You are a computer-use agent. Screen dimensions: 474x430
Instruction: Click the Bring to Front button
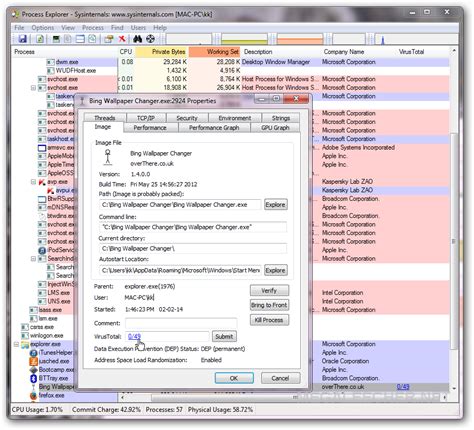(269, 305)
